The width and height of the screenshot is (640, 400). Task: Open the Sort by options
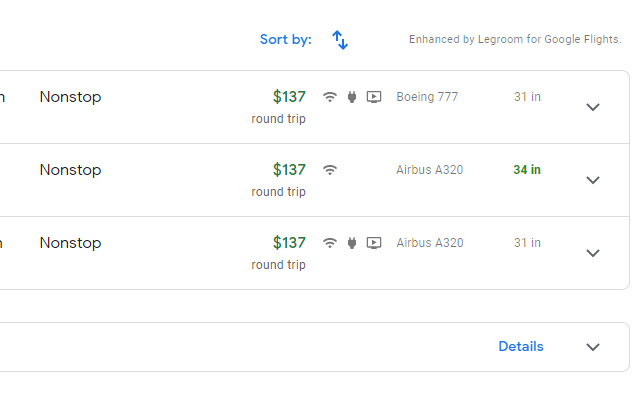pyautogui.click(x=286, y=40)
